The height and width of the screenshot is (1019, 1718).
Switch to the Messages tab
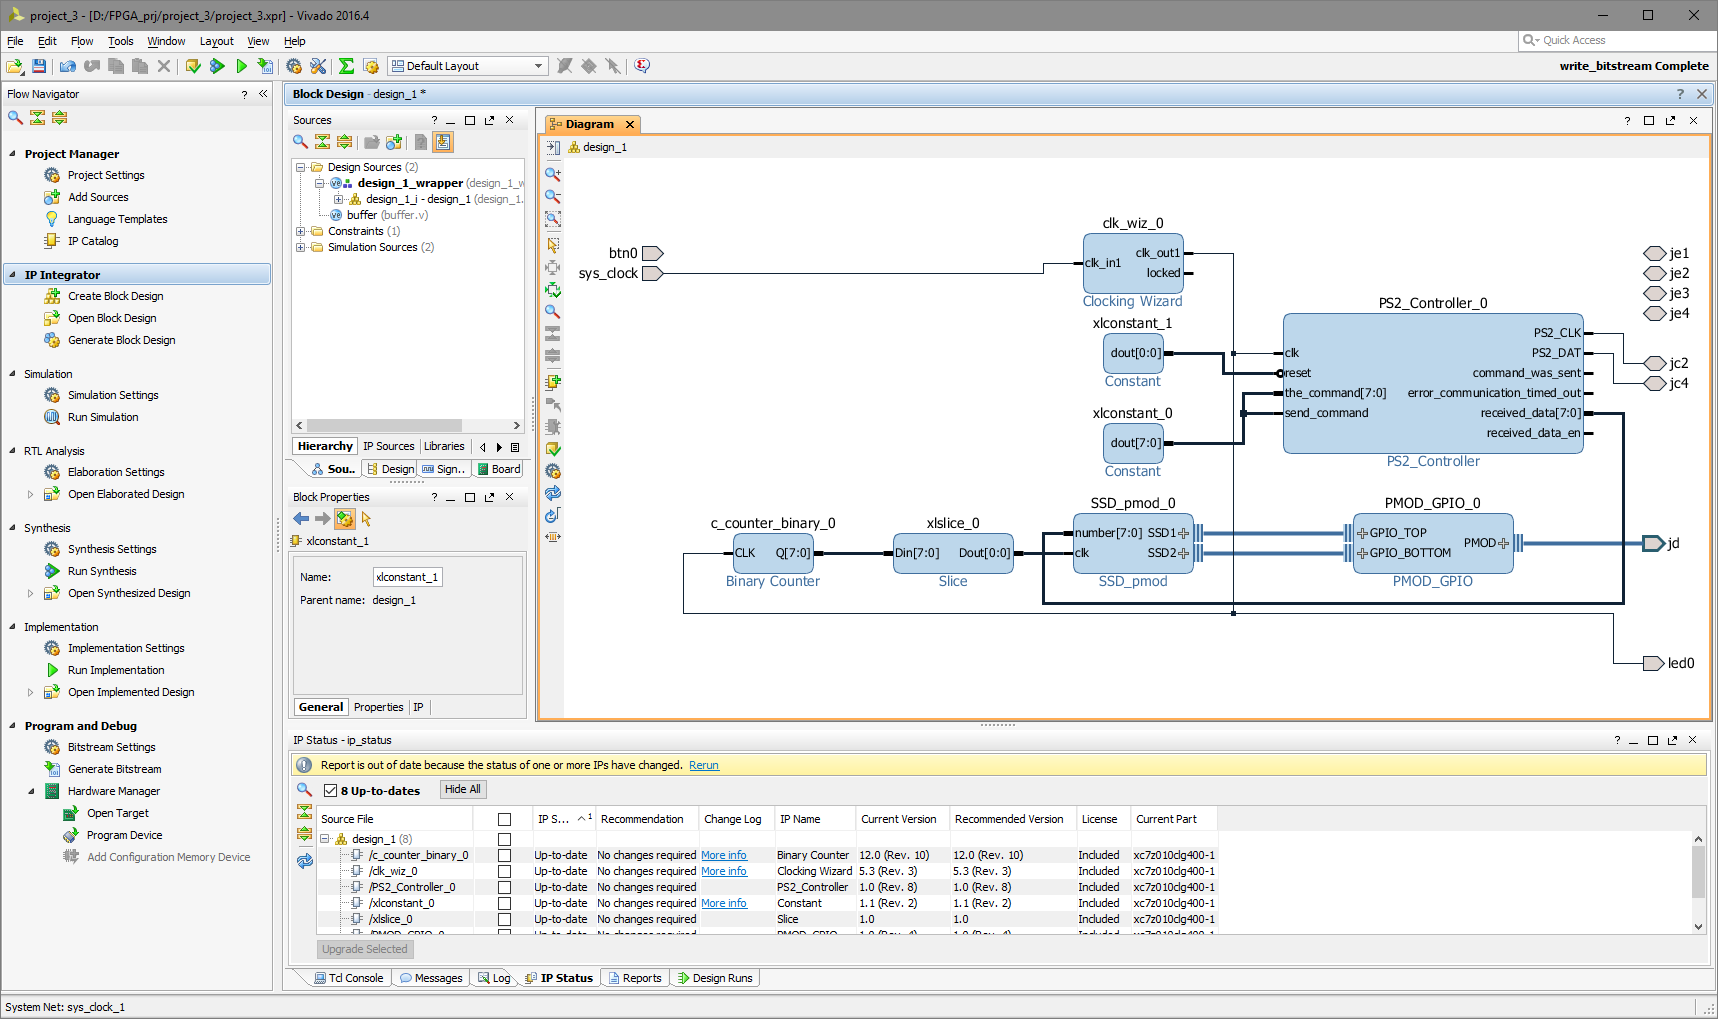431,978
